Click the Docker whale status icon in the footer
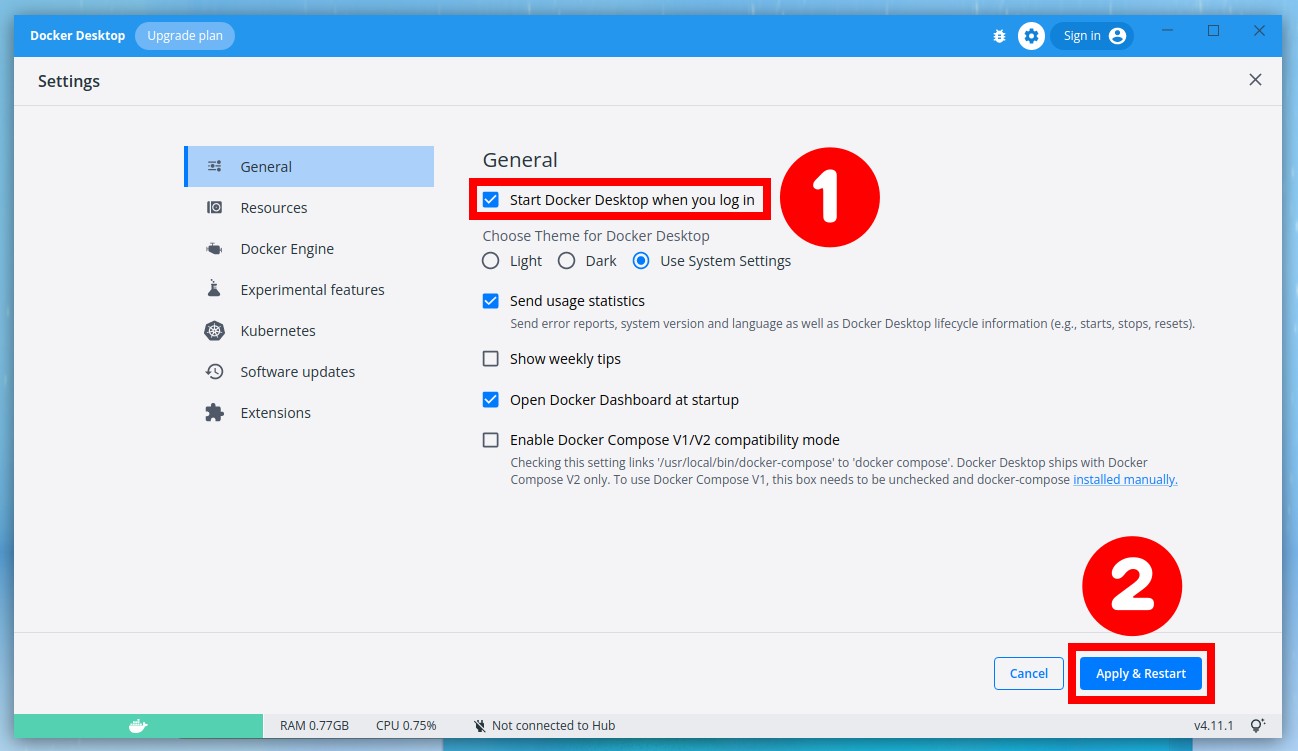Viewport: 1298px width, 751px height. [139, 726]
